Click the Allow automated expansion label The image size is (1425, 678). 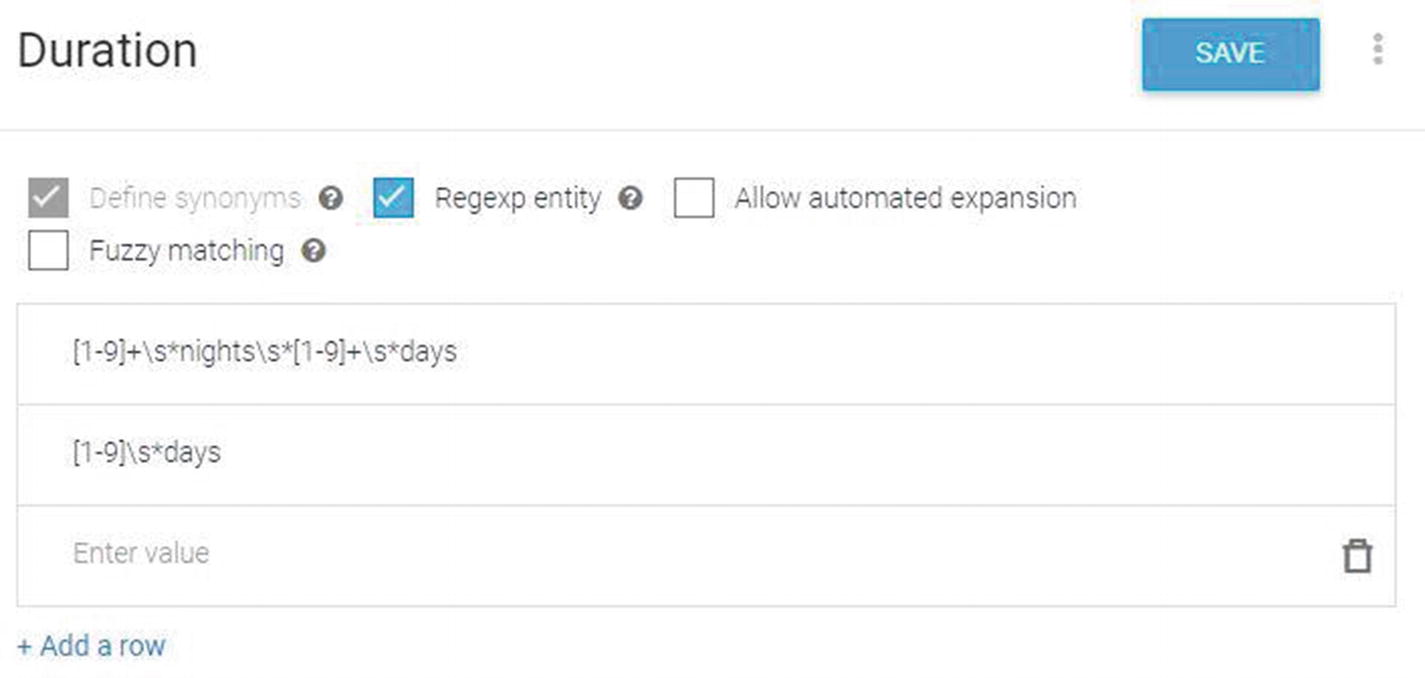pyautogui.click(x=906, y=198)
